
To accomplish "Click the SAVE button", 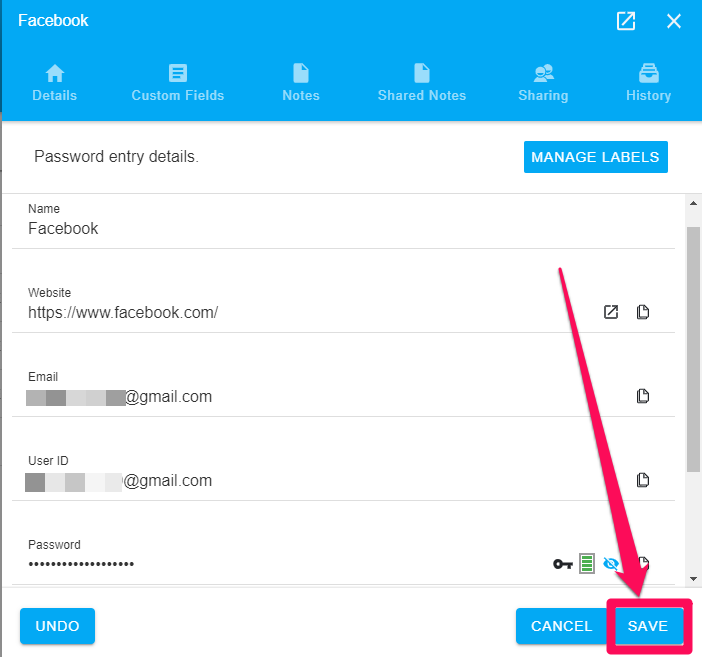I will tap(648, 626).
